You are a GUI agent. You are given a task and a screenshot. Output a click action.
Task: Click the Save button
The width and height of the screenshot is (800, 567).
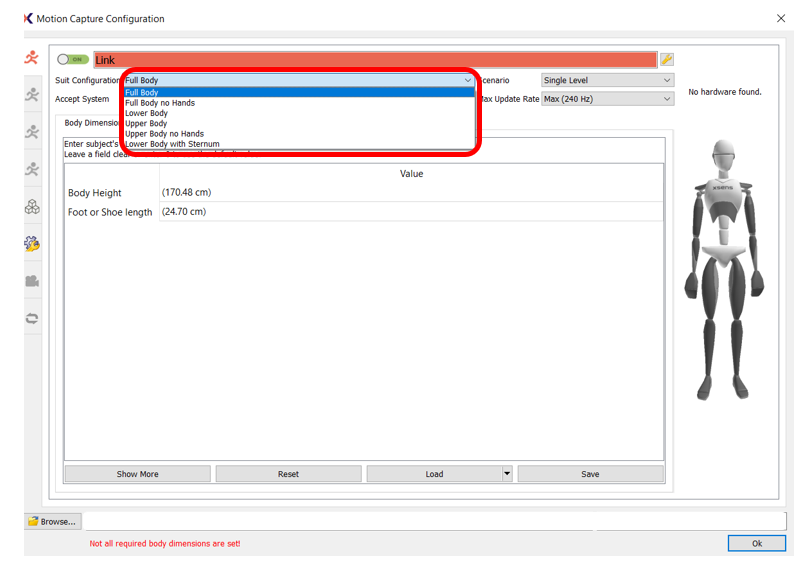coord(590,474)
